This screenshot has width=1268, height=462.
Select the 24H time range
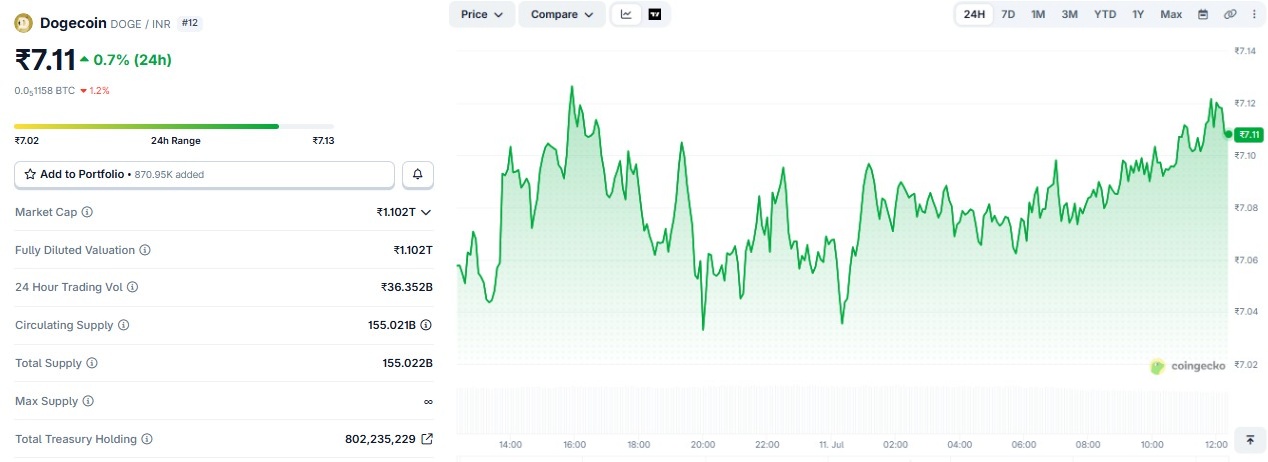point(974,14)
